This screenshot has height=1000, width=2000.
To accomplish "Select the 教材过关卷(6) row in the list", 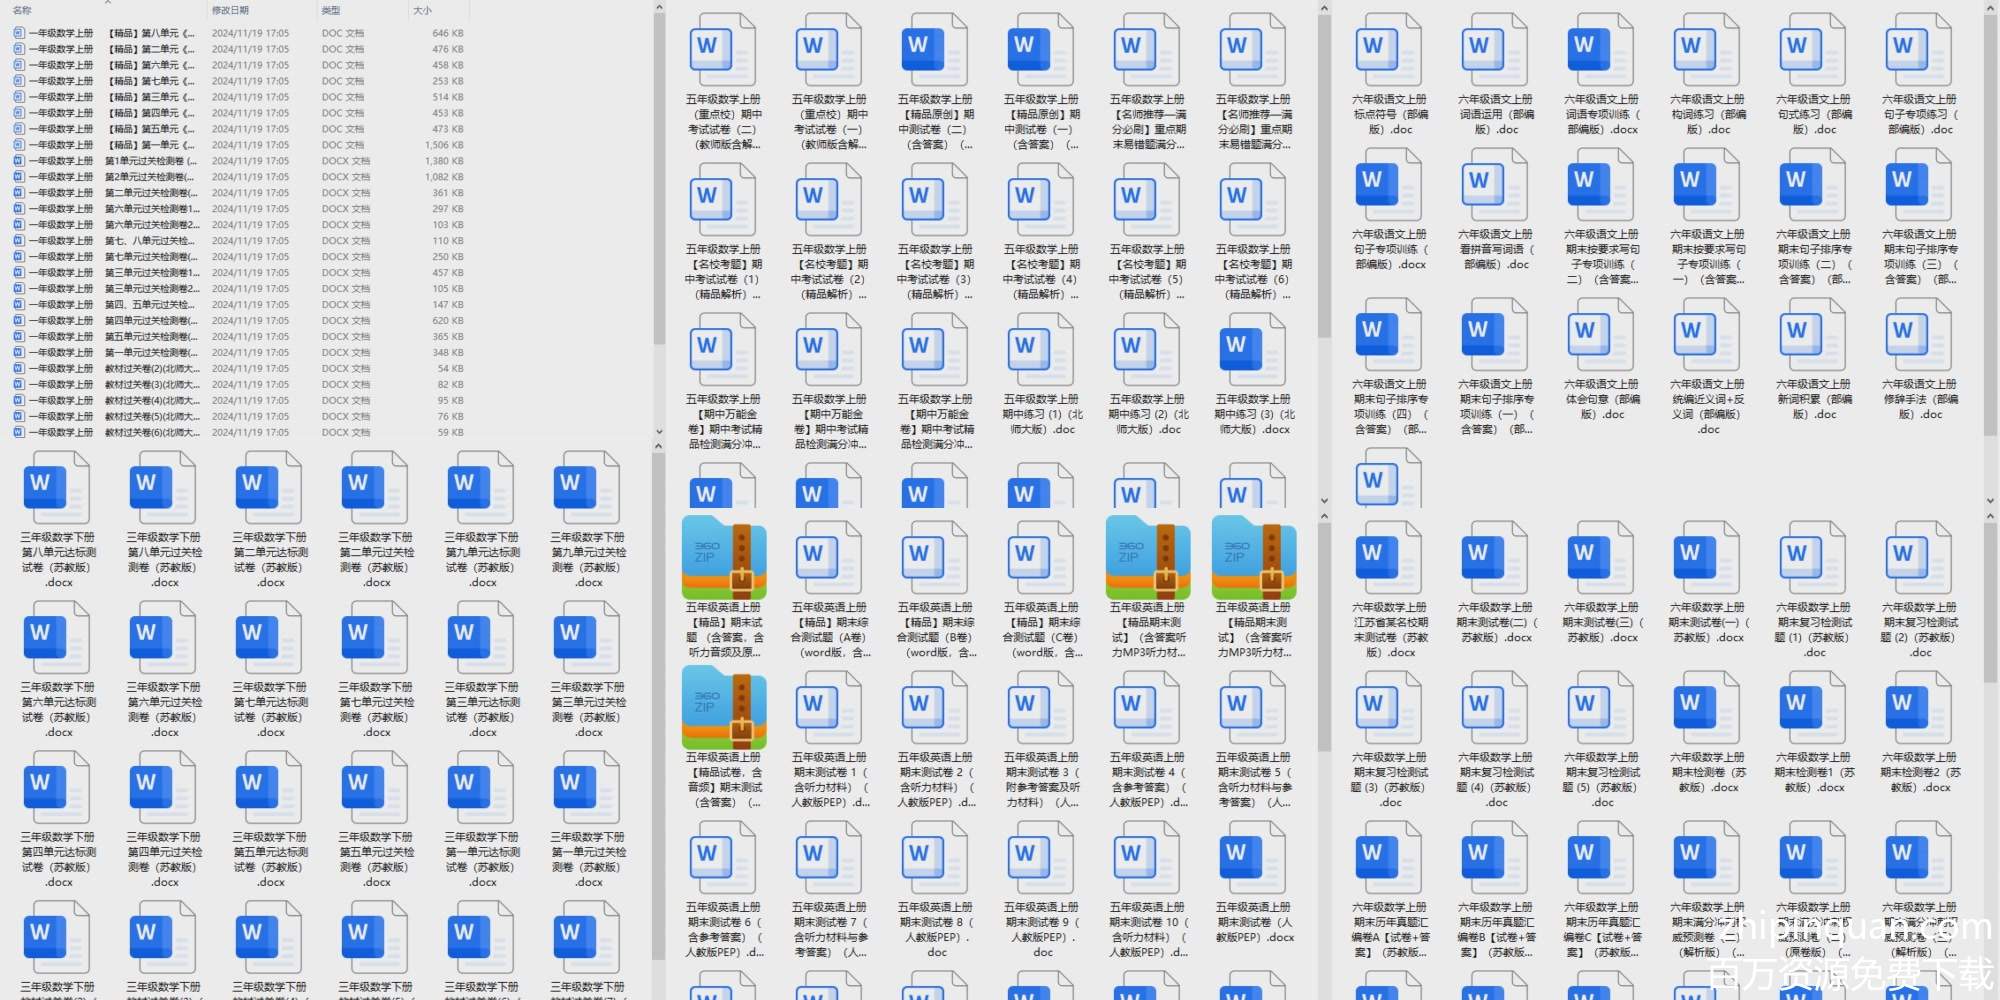I will point(150,433).
